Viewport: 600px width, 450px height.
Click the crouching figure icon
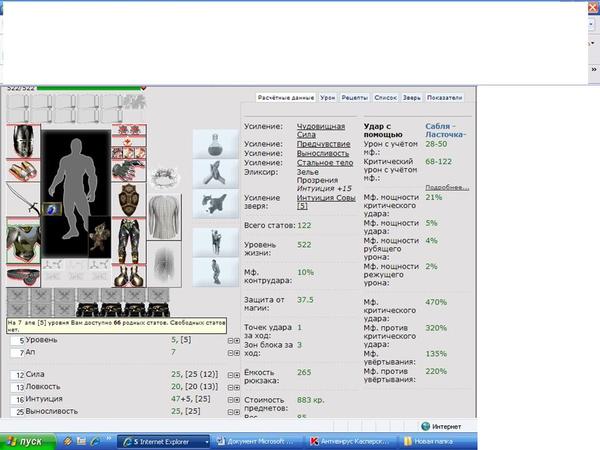215,272
